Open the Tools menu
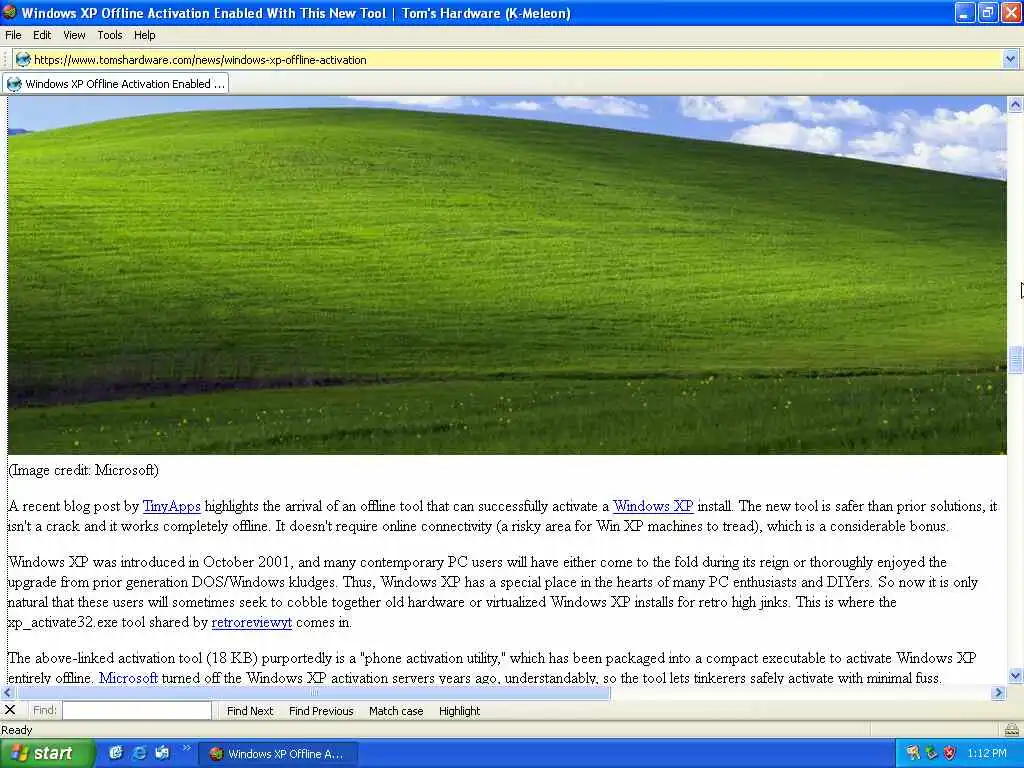 [x=110, y=35]
